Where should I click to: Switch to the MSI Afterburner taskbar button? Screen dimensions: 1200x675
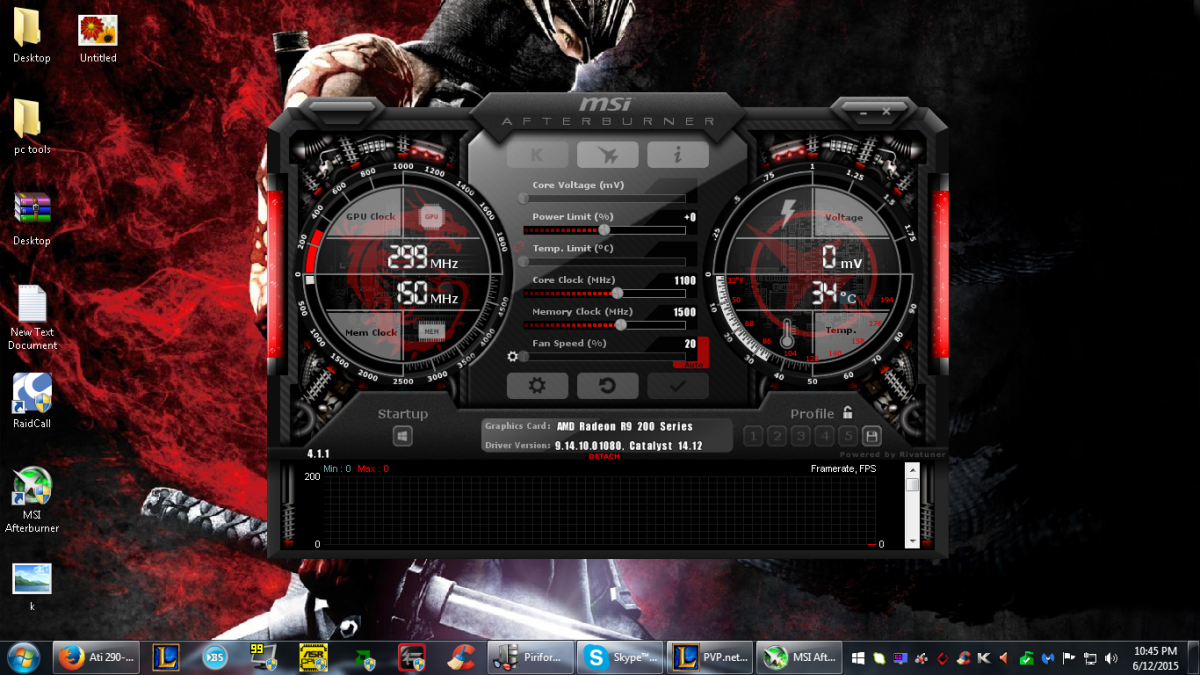(800, 657)
